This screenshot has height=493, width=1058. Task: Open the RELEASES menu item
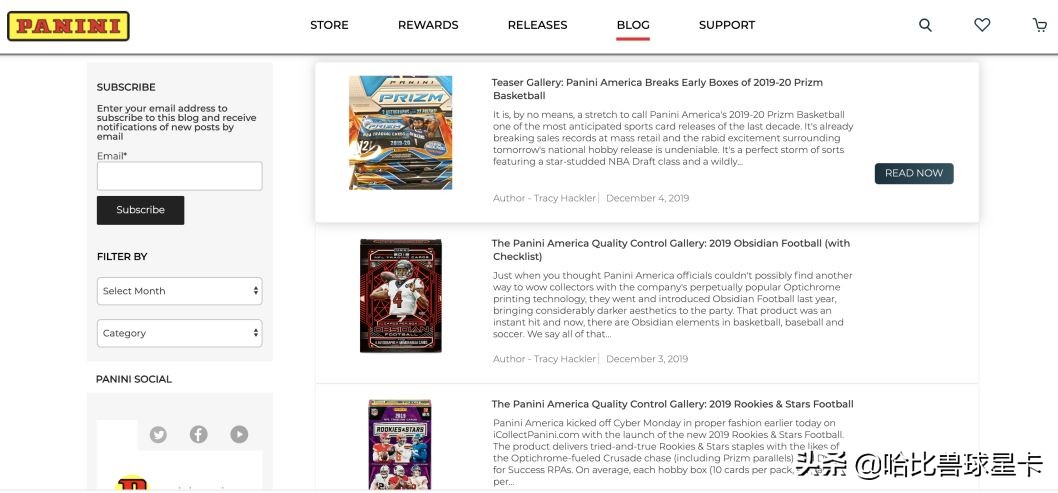(537, 25)
